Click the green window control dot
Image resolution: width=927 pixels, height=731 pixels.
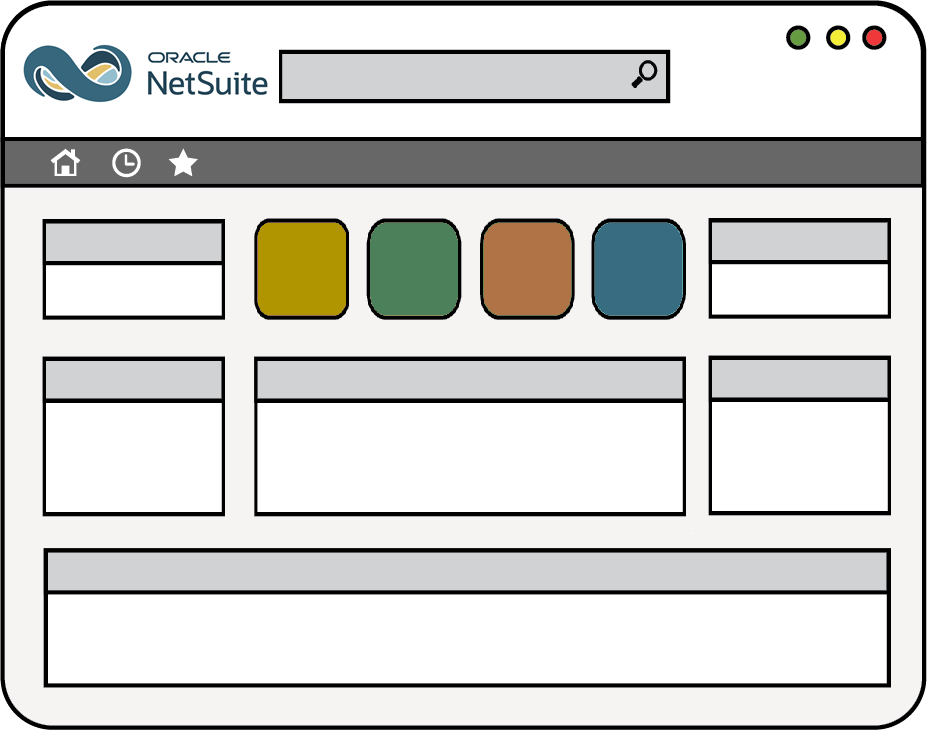pos(798,38)
